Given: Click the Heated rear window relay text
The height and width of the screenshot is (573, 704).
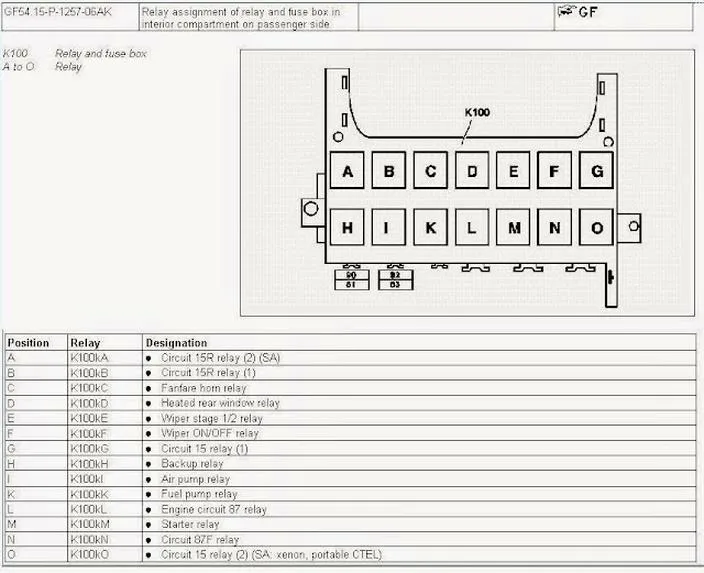Looking at the screenshot, I should (x=220, y=403).
